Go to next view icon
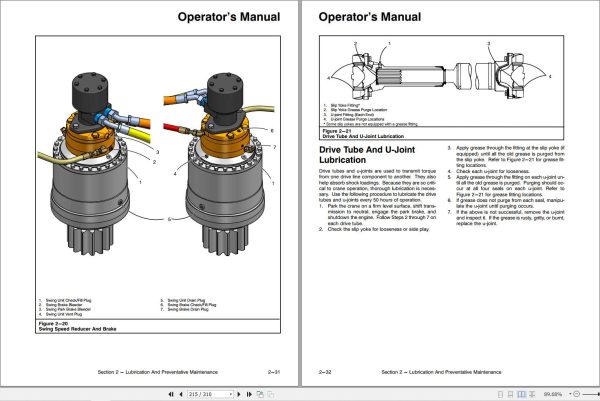 pyautogui.click(x=271, y=394)
